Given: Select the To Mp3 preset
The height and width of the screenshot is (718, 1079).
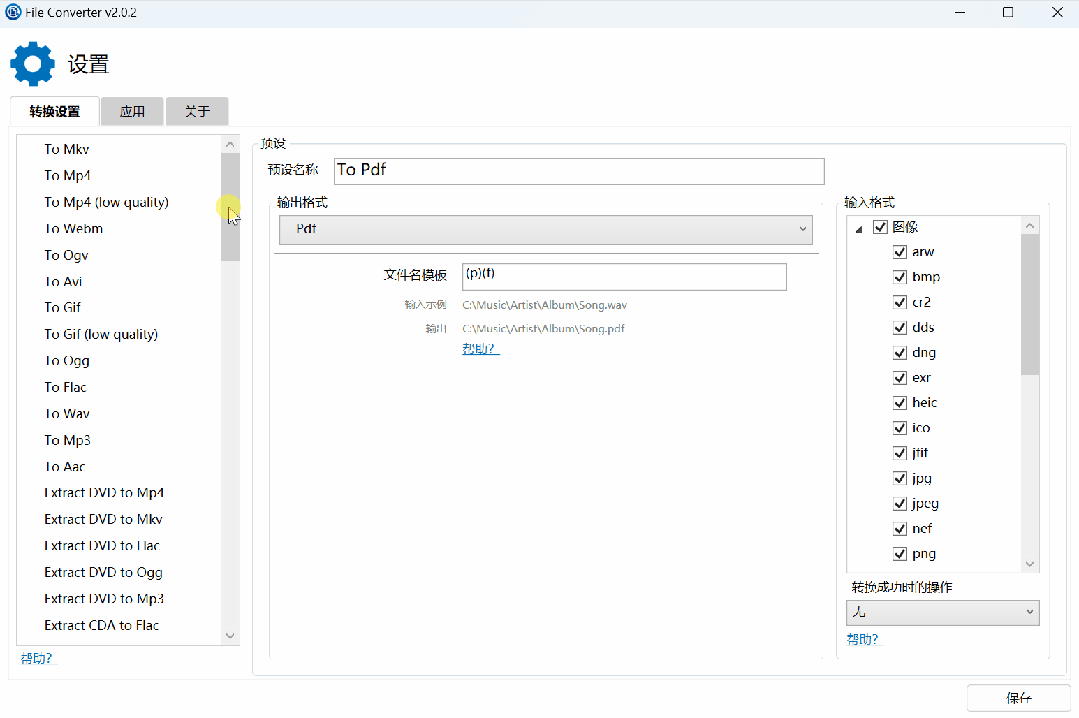Looking at the screenshot, I should [67, 440].
